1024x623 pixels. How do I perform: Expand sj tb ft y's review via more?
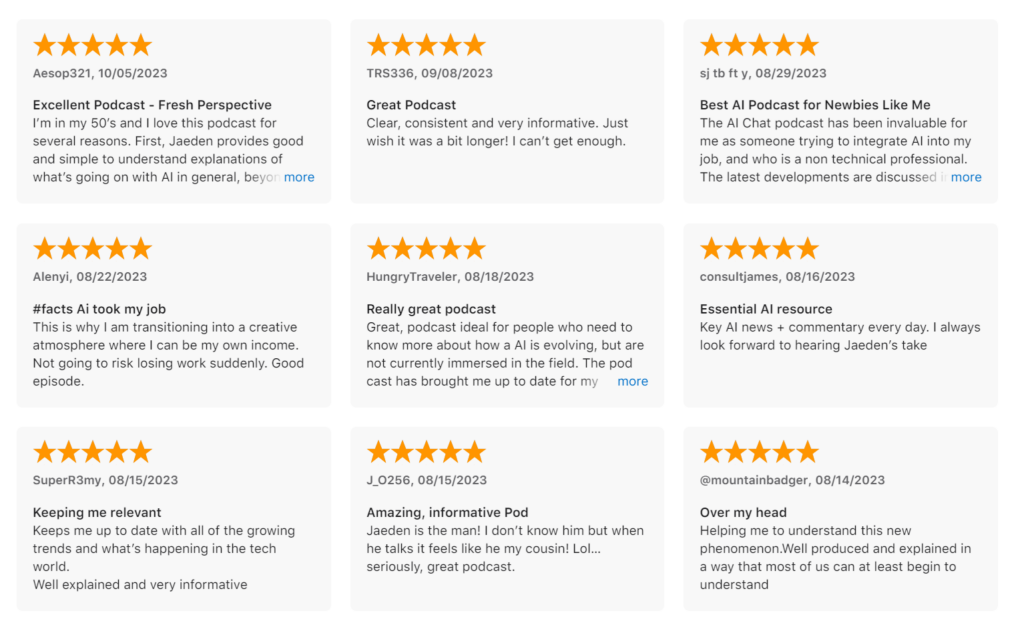point(966,177)
